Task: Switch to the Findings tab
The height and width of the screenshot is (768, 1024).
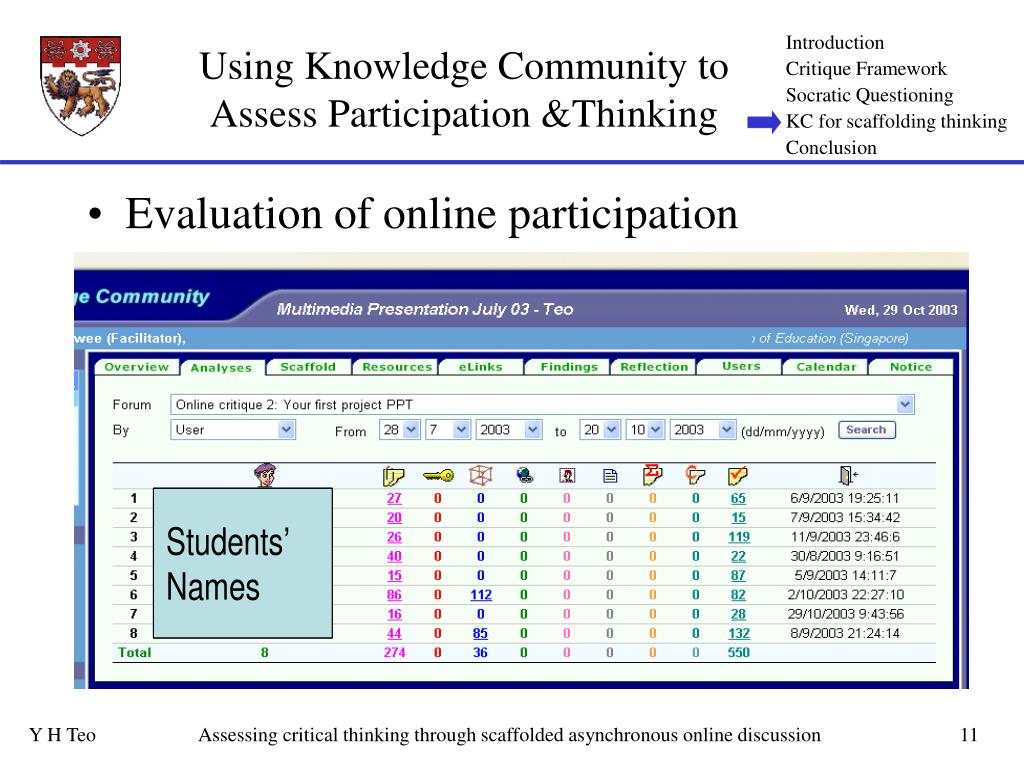Action: (x=569, y=367)
